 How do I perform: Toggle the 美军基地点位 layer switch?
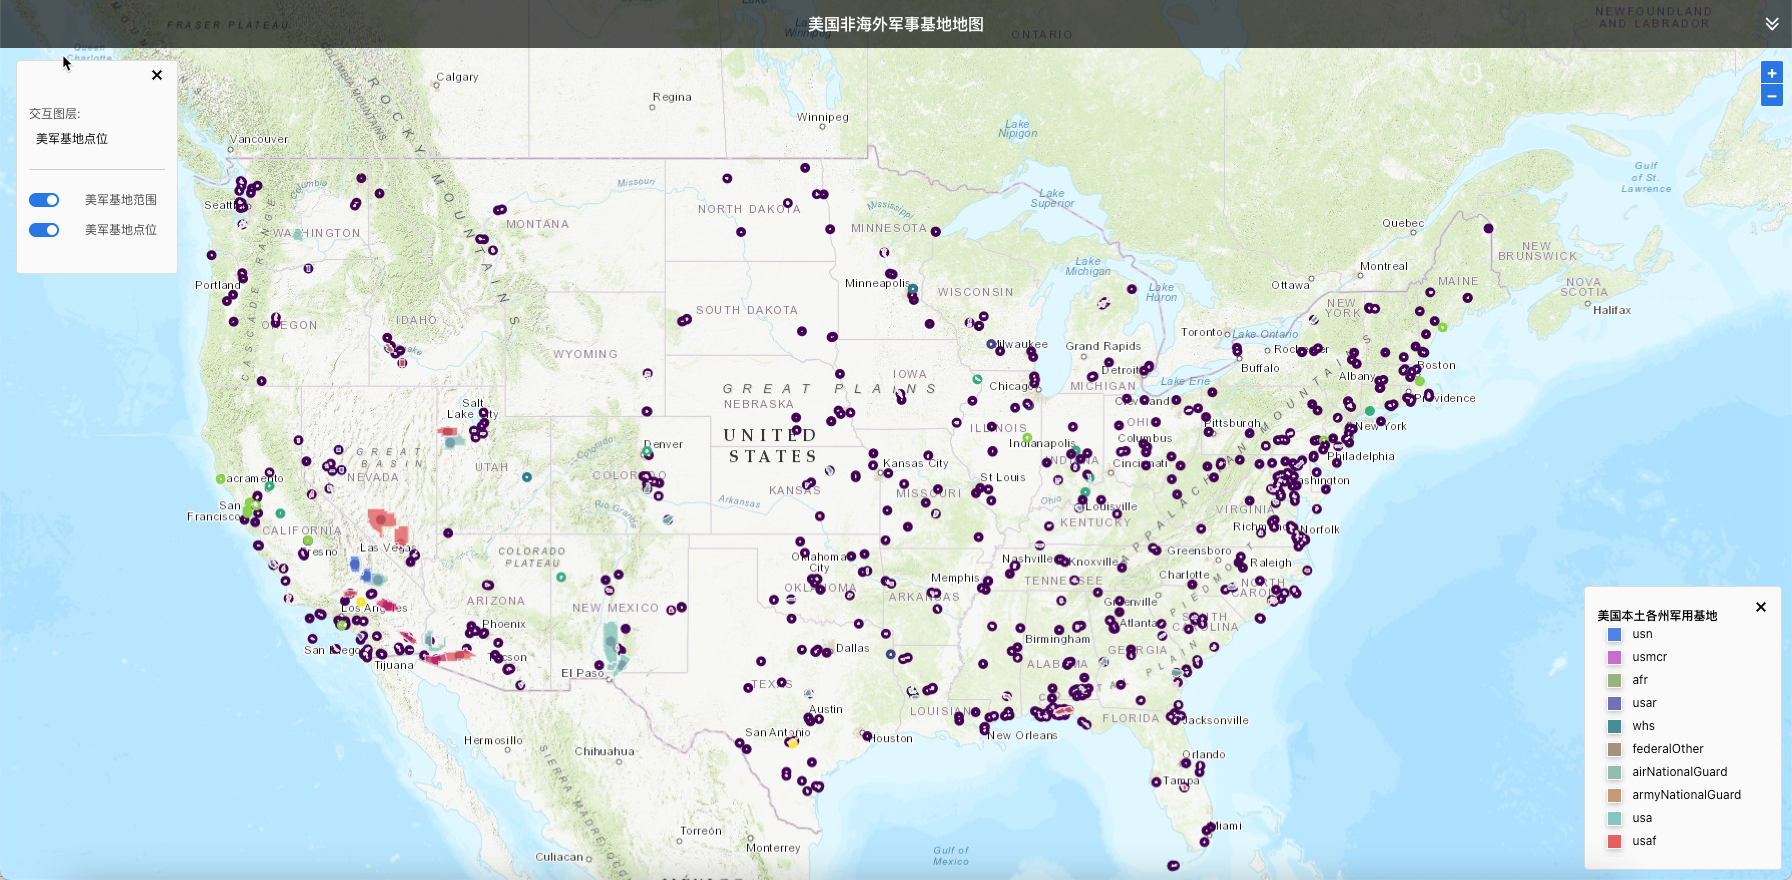click(44, 230)
